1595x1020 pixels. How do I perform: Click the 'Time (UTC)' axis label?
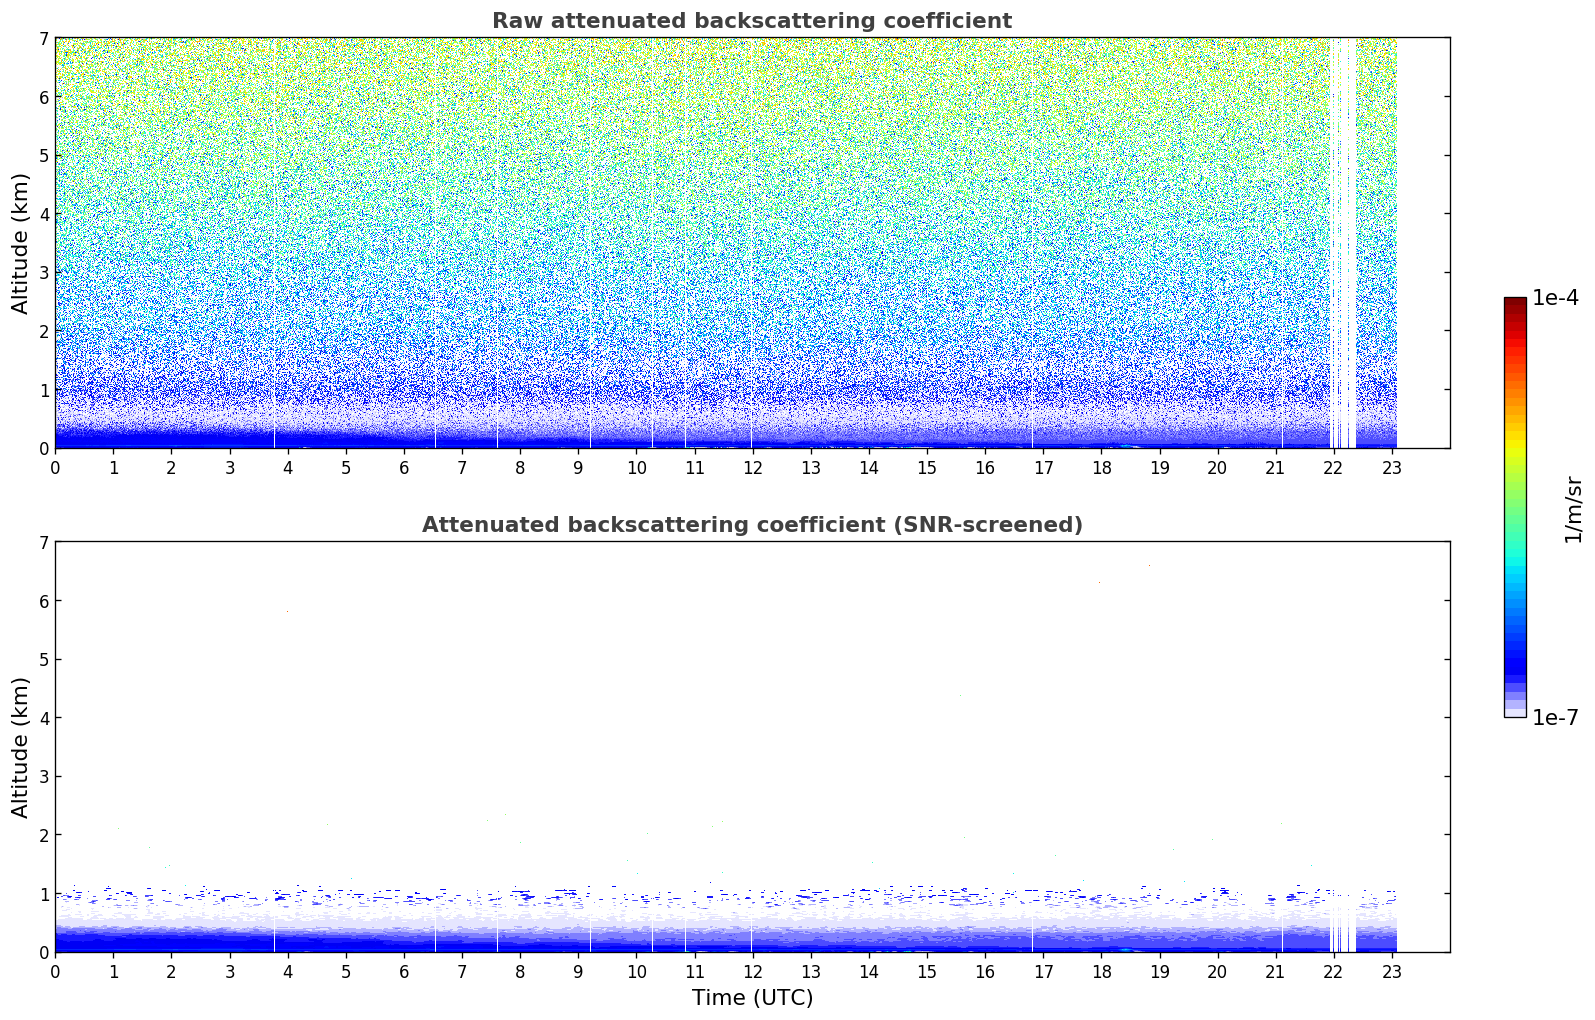(x=752, y=998)
